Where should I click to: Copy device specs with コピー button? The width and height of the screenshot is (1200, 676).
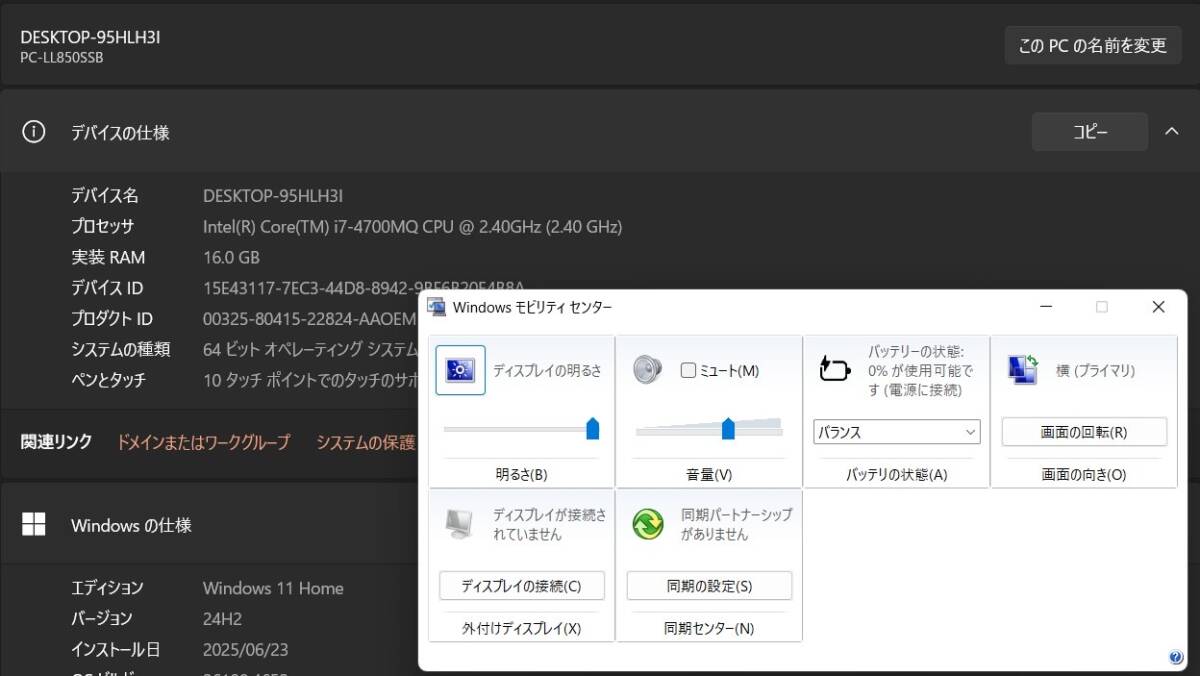pos(1090,131)
